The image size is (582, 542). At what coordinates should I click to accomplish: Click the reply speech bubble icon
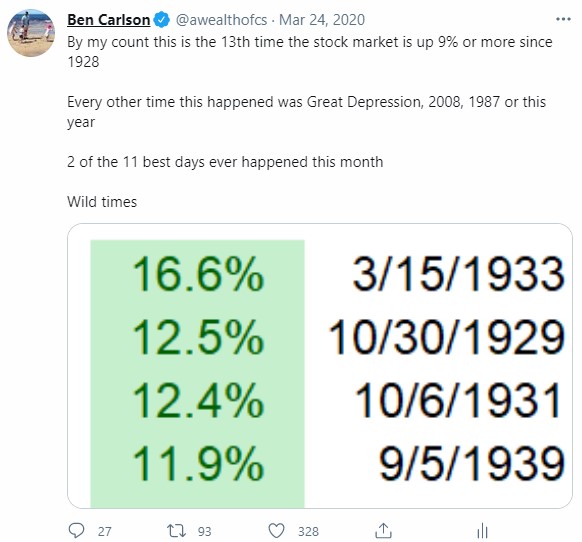pyautogui.click(x=76, y=530)
